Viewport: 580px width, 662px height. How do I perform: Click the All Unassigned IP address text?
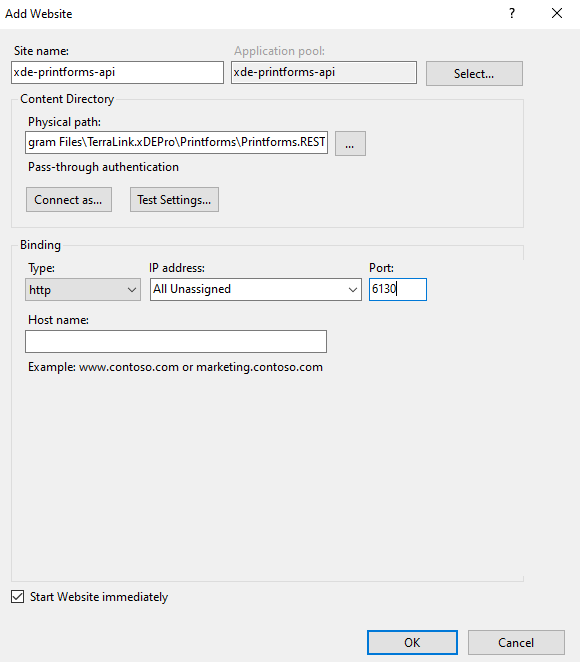point(192,289)
